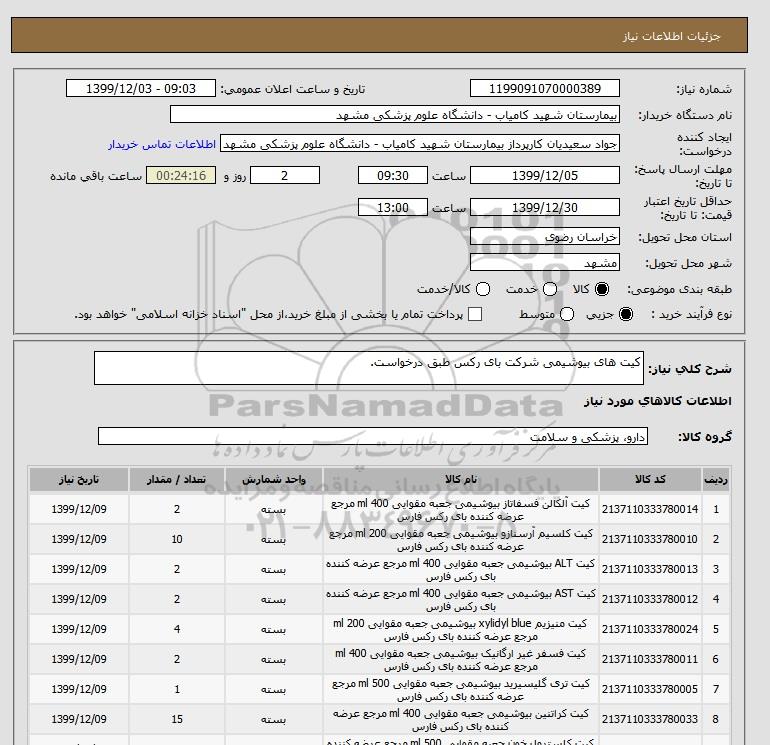Click the ALT kit name in row 3
This screenshot has height=745, width=770.
(461, 570)
